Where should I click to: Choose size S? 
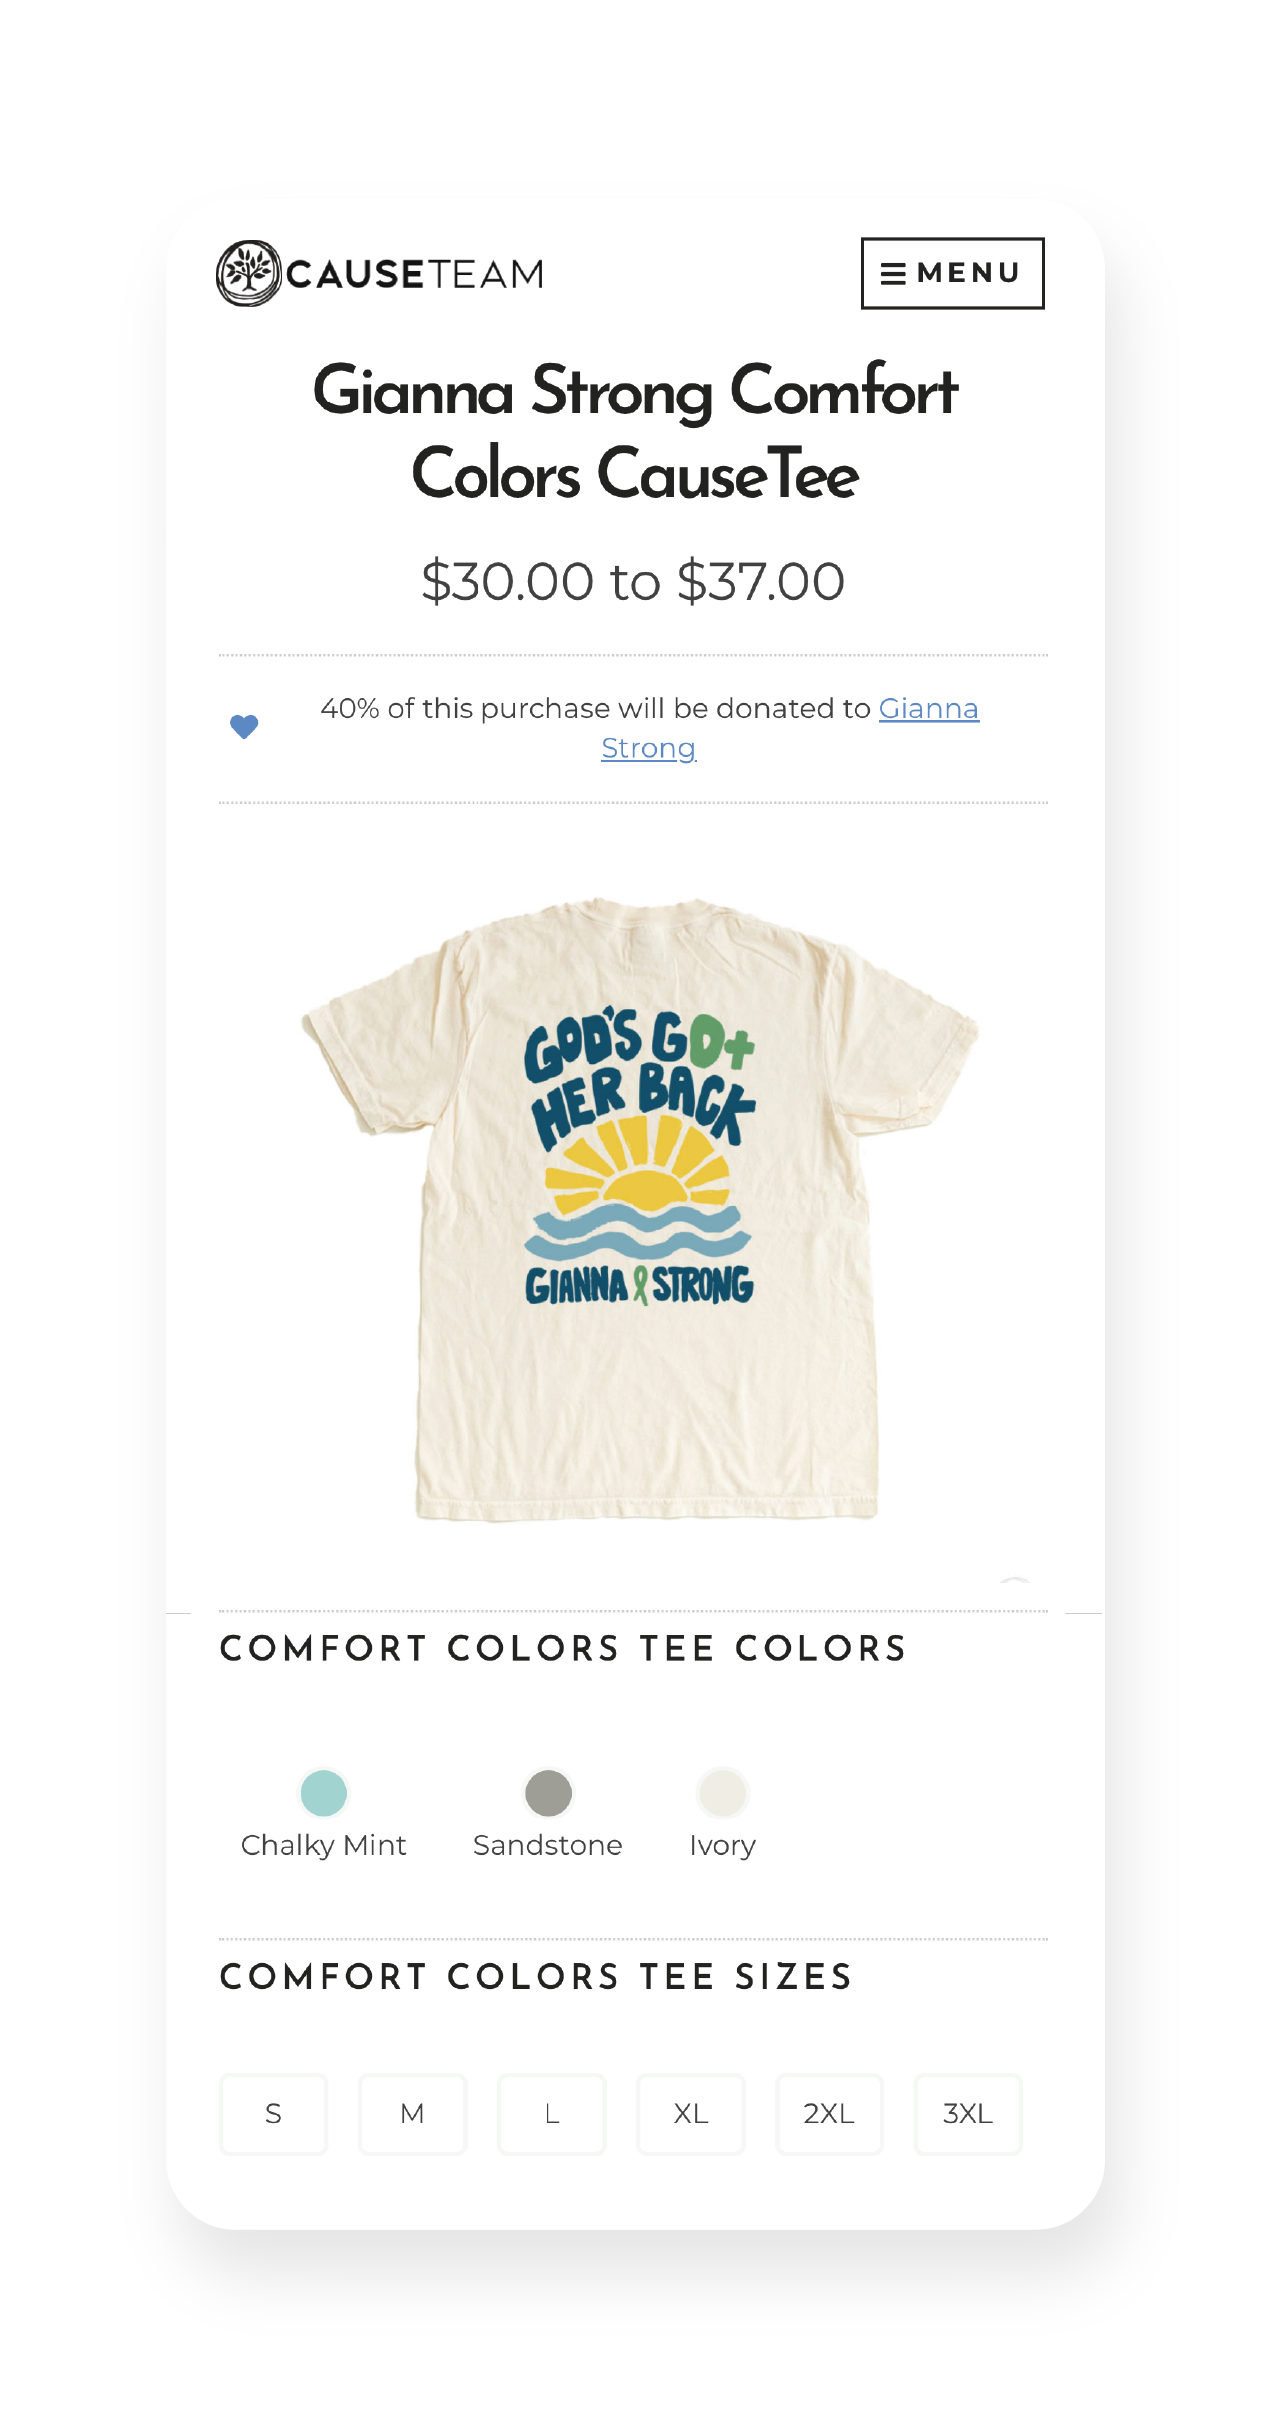[x=273, y=2113]
